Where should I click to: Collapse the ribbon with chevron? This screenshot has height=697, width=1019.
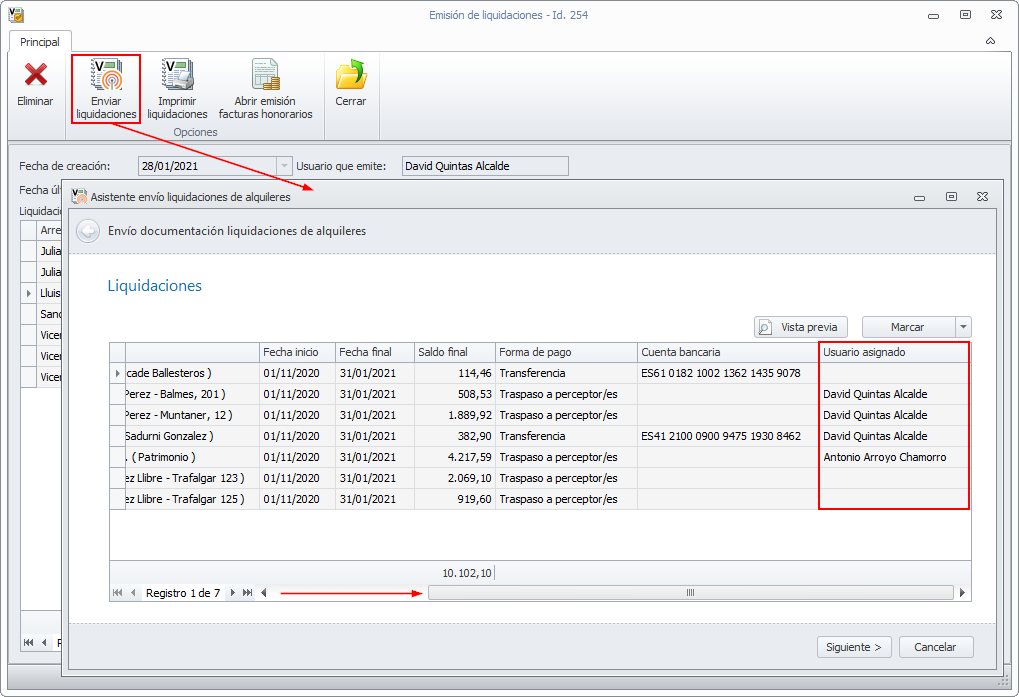click(x=990, y=42)
